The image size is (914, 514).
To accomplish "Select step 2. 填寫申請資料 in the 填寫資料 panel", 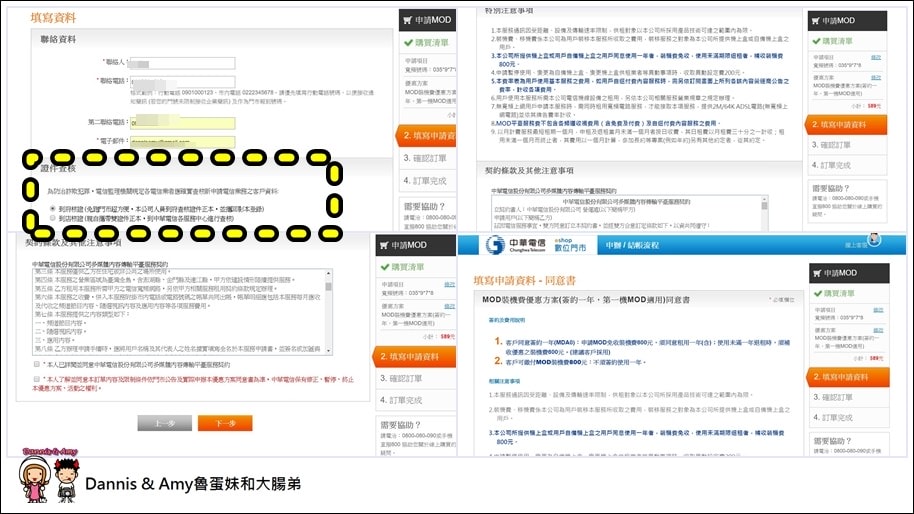I will 426,135.
